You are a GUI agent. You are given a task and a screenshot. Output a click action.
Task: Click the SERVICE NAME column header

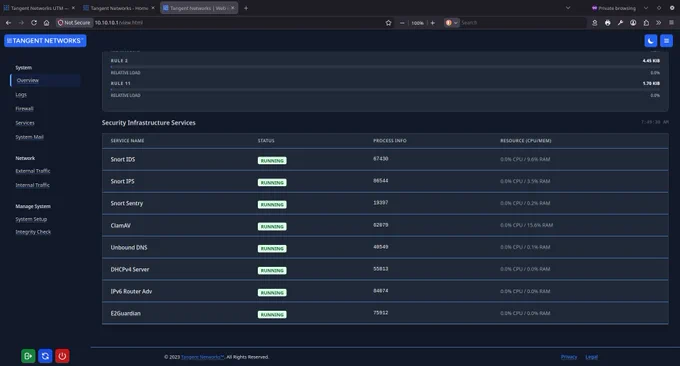tap(128, 141)
